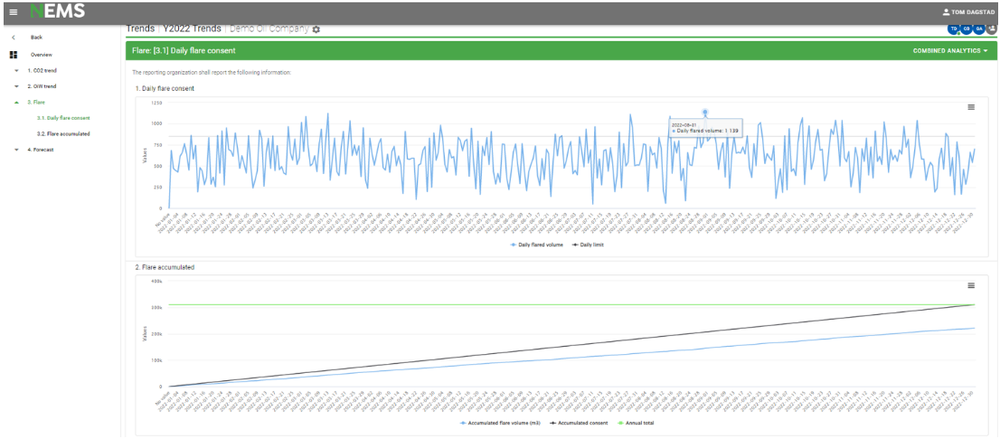Click the Back link in sidebar
The height and width of the screenshot is (444, 1000).
coord(36,38)
